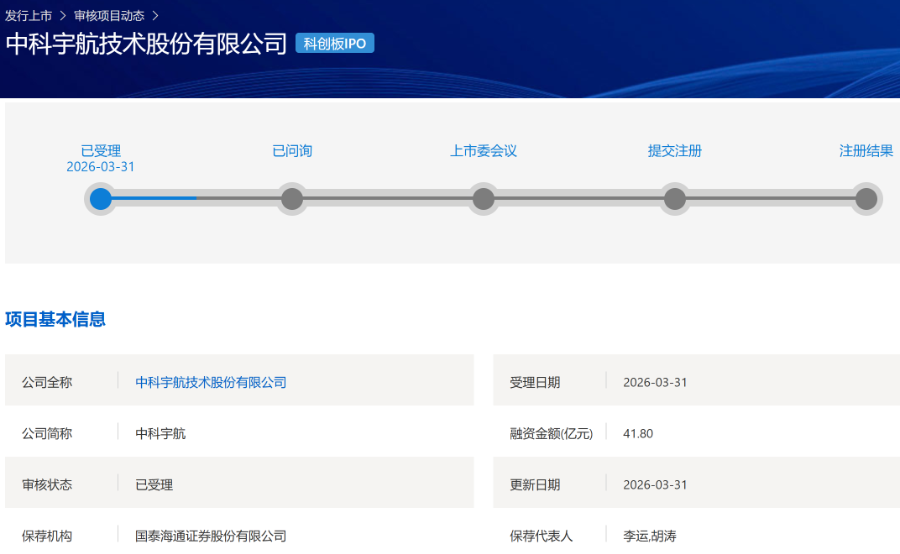Select the 注册结果 stage label

[x=866, y=151]
